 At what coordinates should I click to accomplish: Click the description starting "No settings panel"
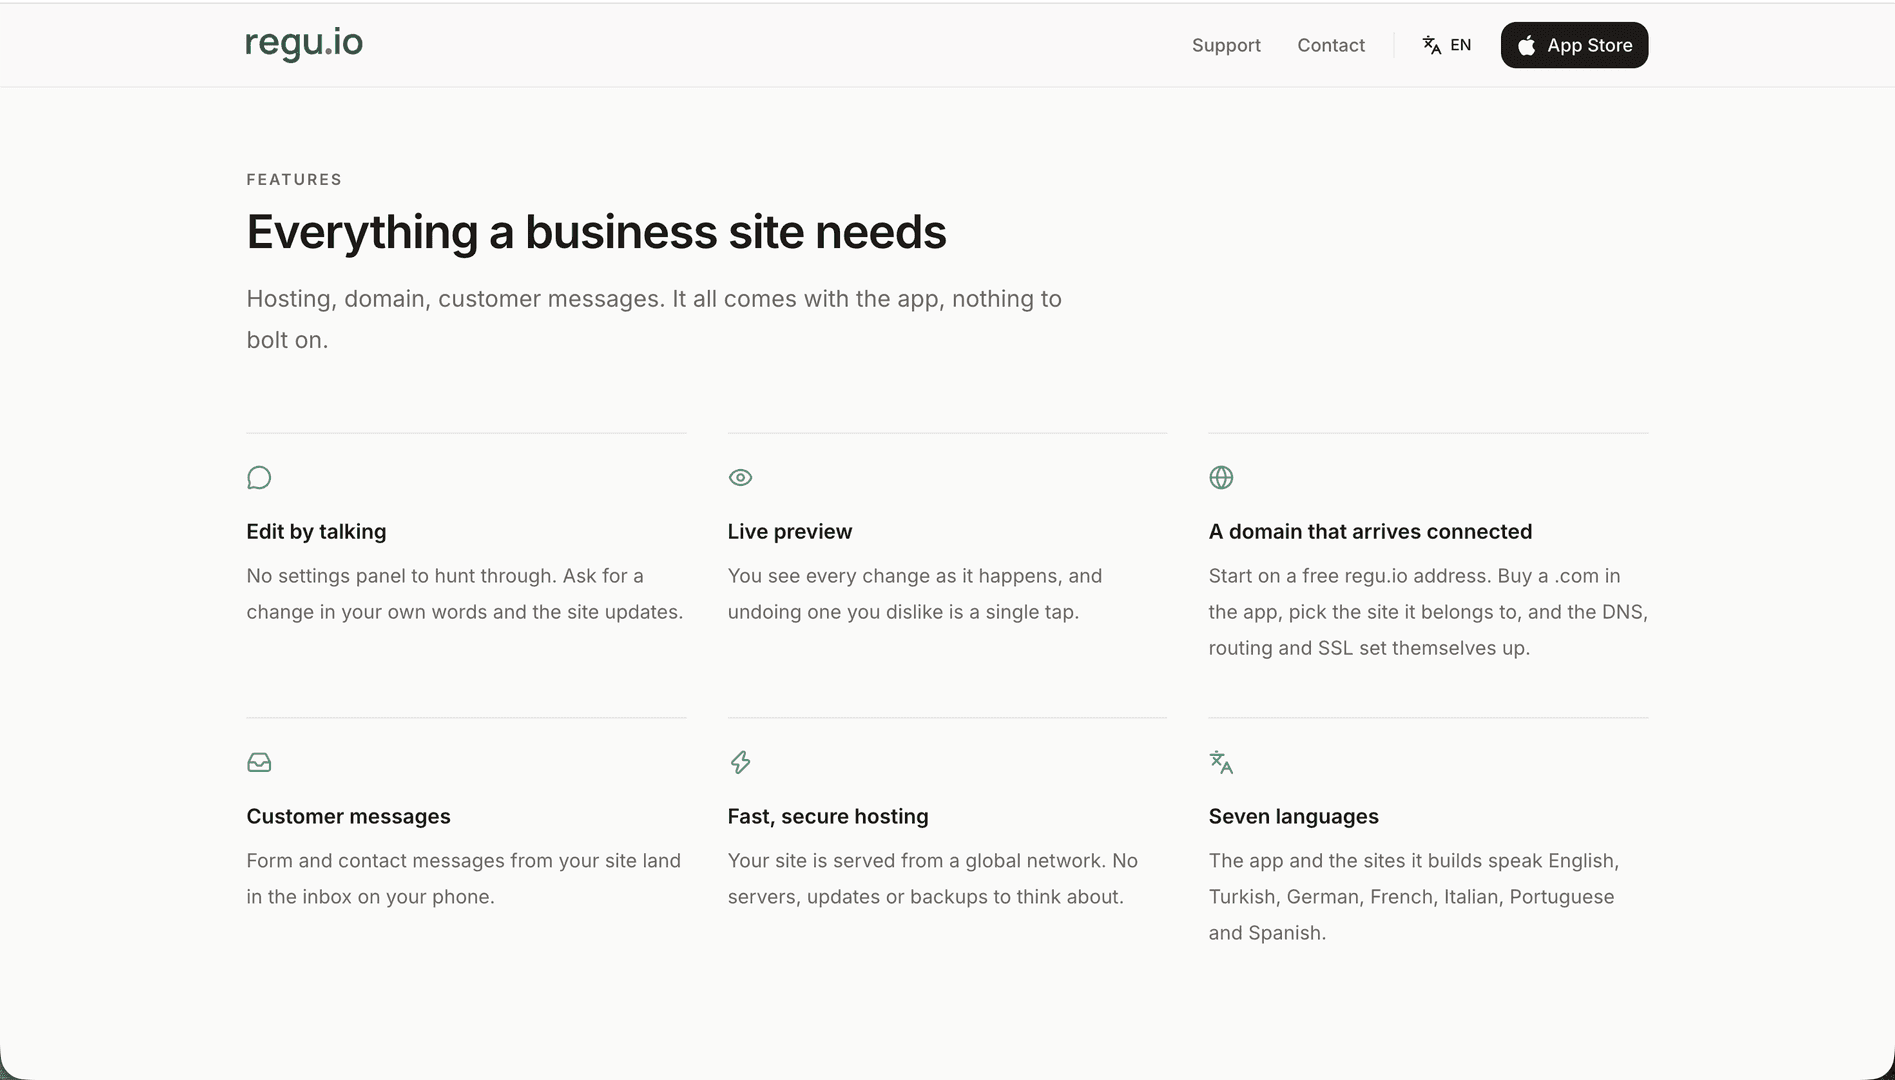tap(465, 594)
